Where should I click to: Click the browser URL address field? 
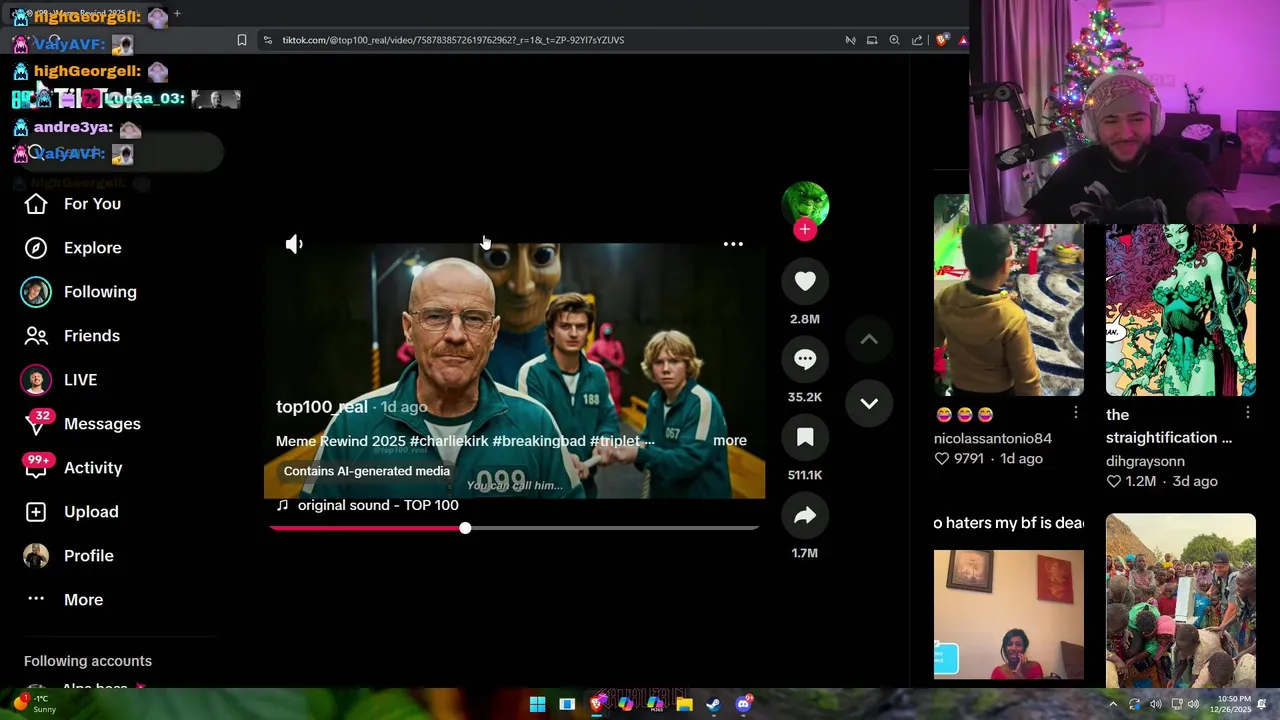[x=453, y=40]
